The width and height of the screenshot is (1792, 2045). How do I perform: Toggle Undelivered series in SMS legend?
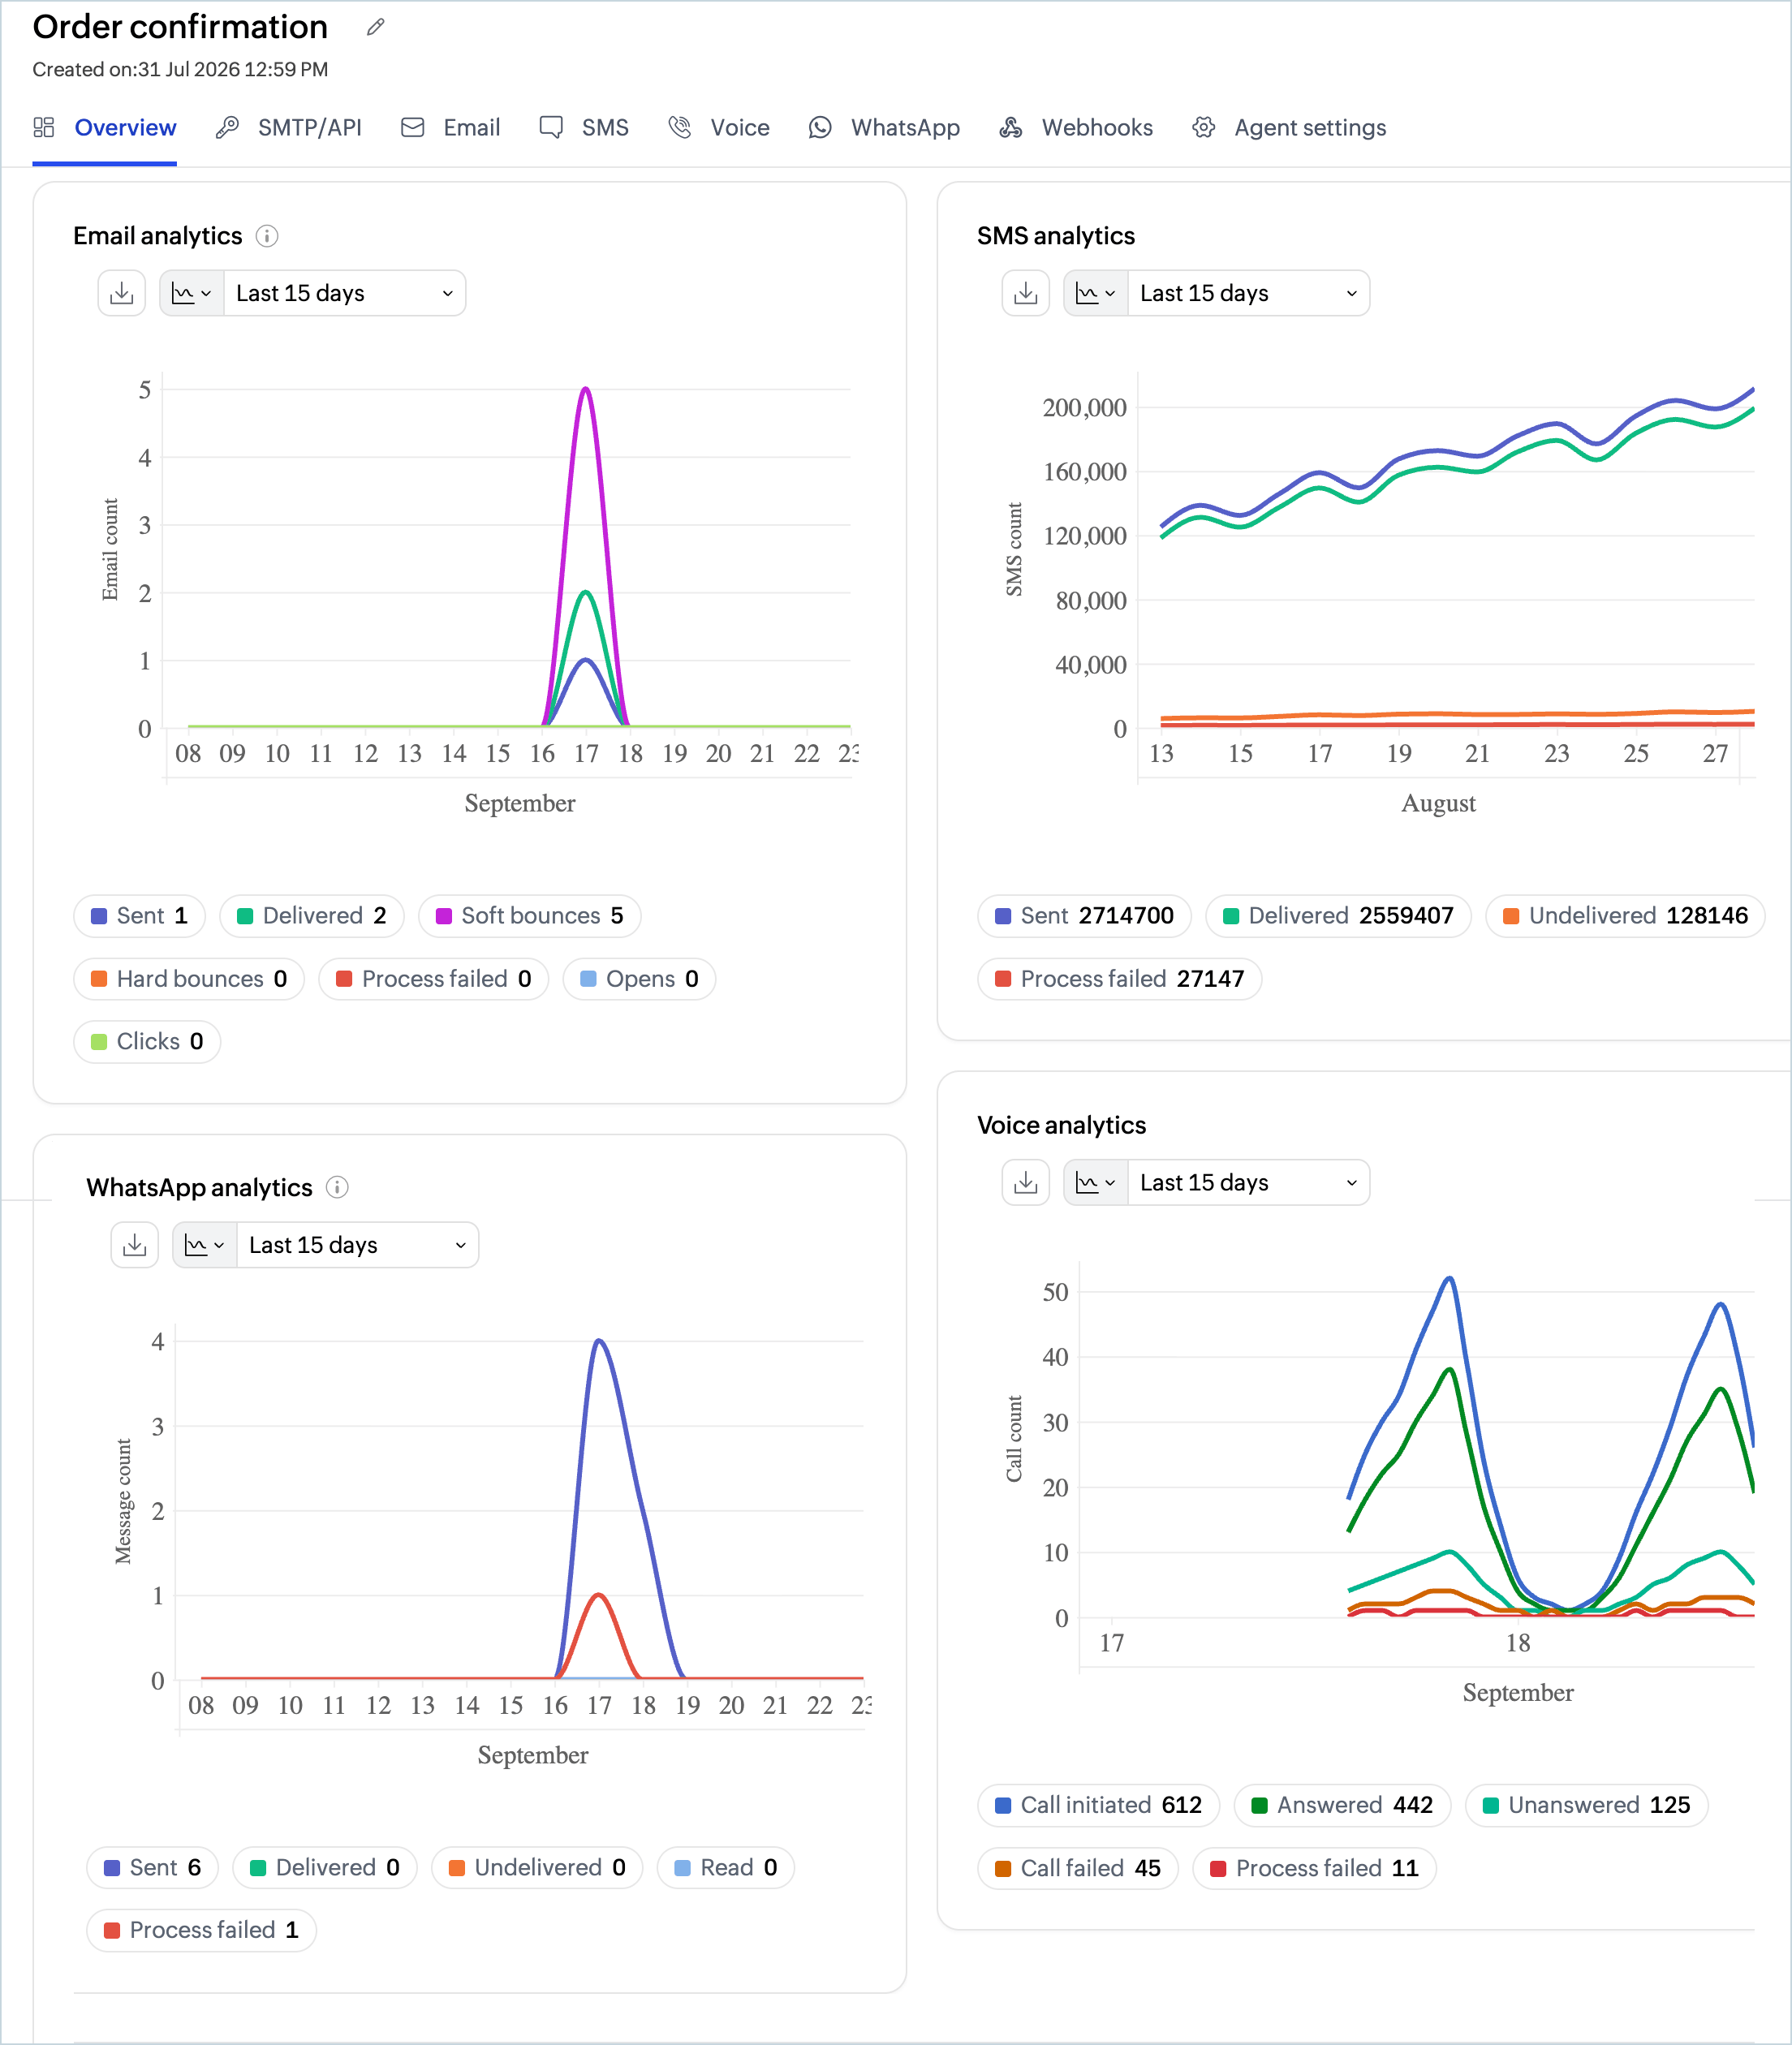1625,916
